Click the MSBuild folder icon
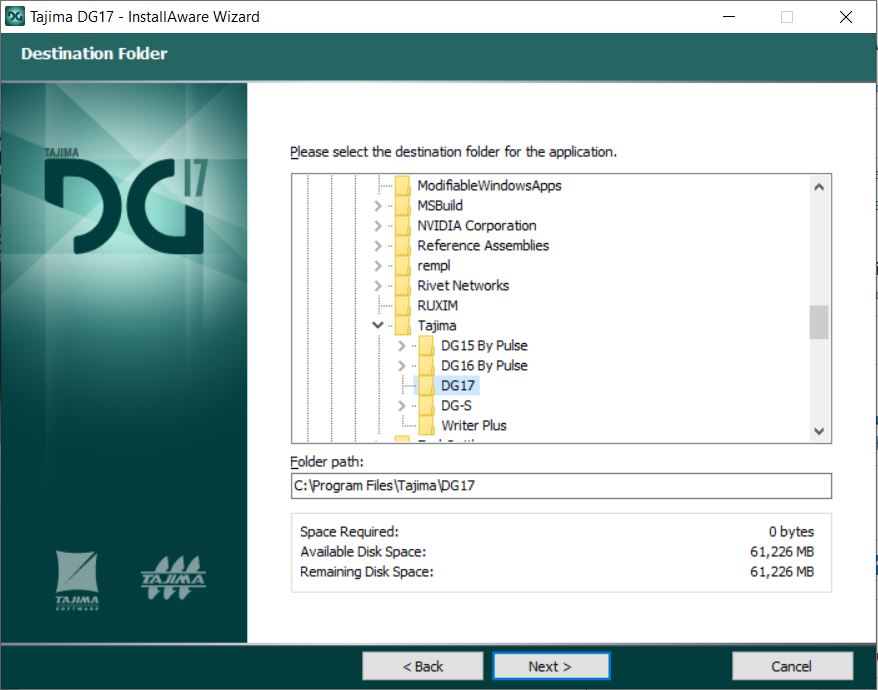This screenshot has height=690, width=878. point(403,206)
